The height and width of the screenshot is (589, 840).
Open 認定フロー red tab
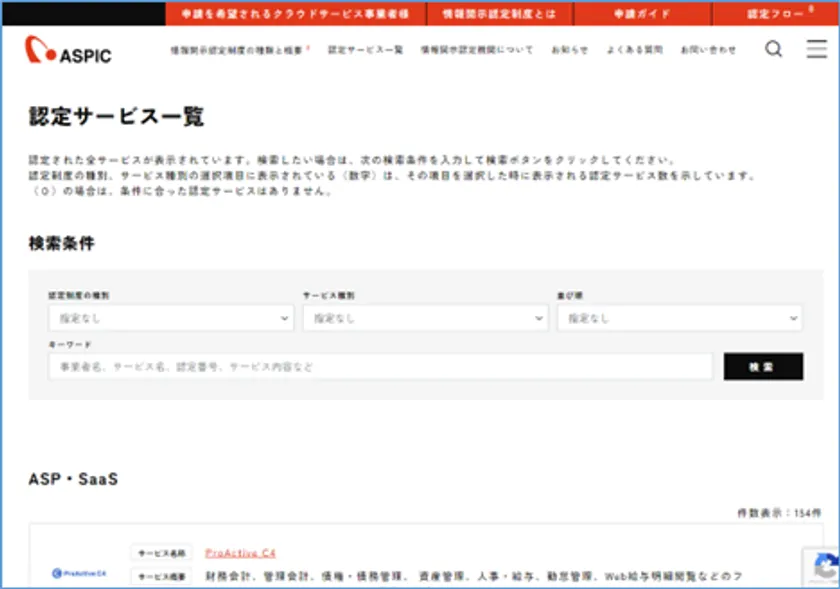[x=775, y=13]
